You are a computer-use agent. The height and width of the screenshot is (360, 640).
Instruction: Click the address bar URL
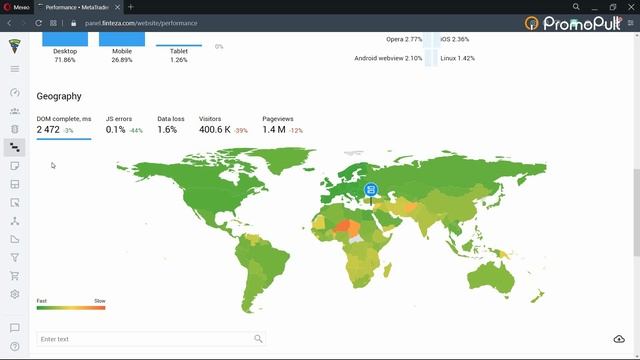click(x=141, y=23)
